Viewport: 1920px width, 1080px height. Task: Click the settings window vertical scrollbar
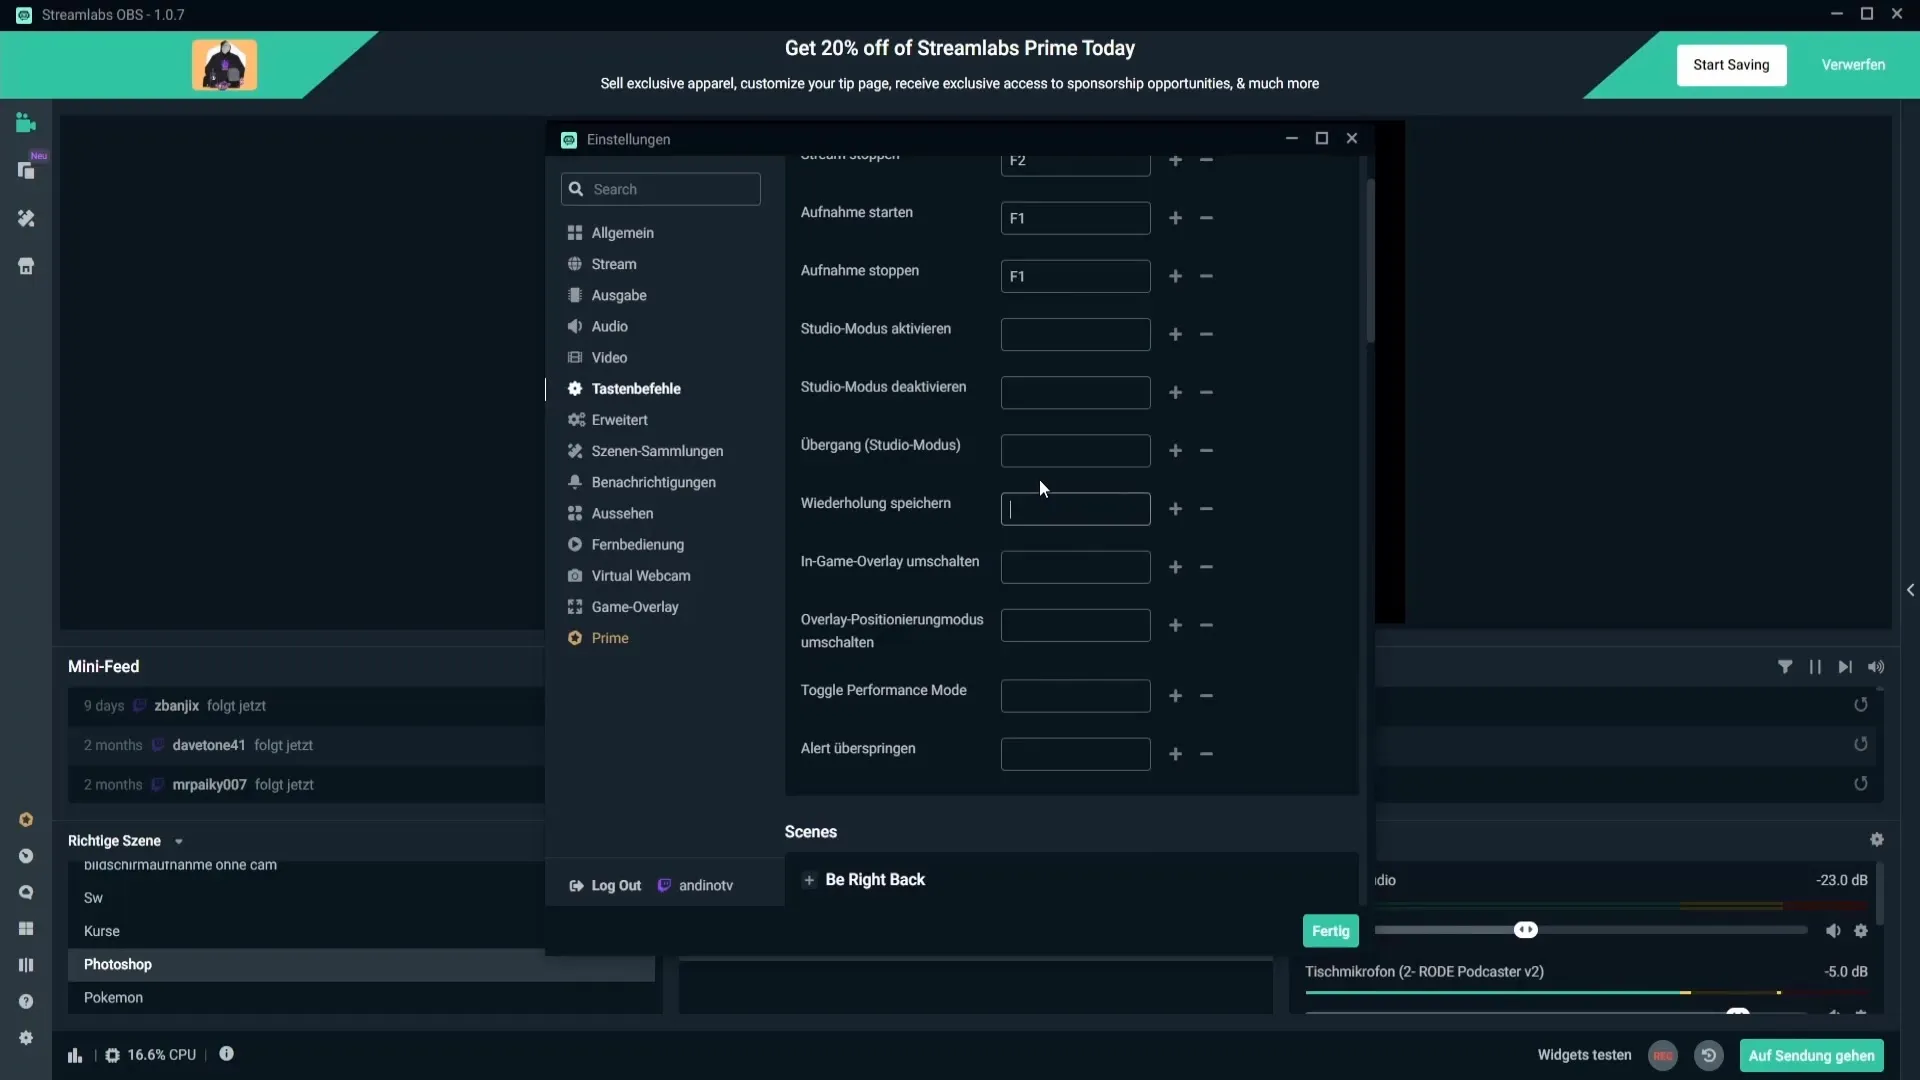(x=1370, y=262)
